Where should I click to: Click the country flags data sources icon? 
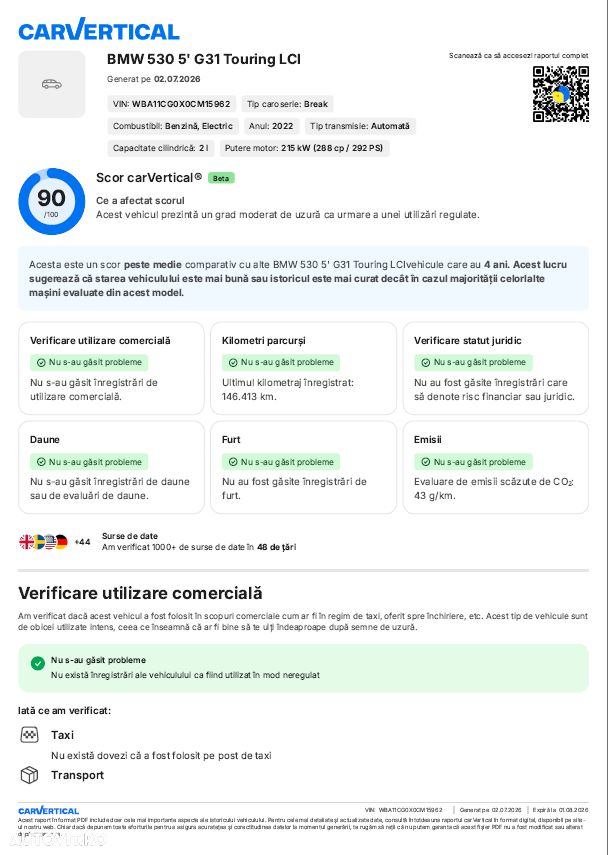(x=43, y=542)
